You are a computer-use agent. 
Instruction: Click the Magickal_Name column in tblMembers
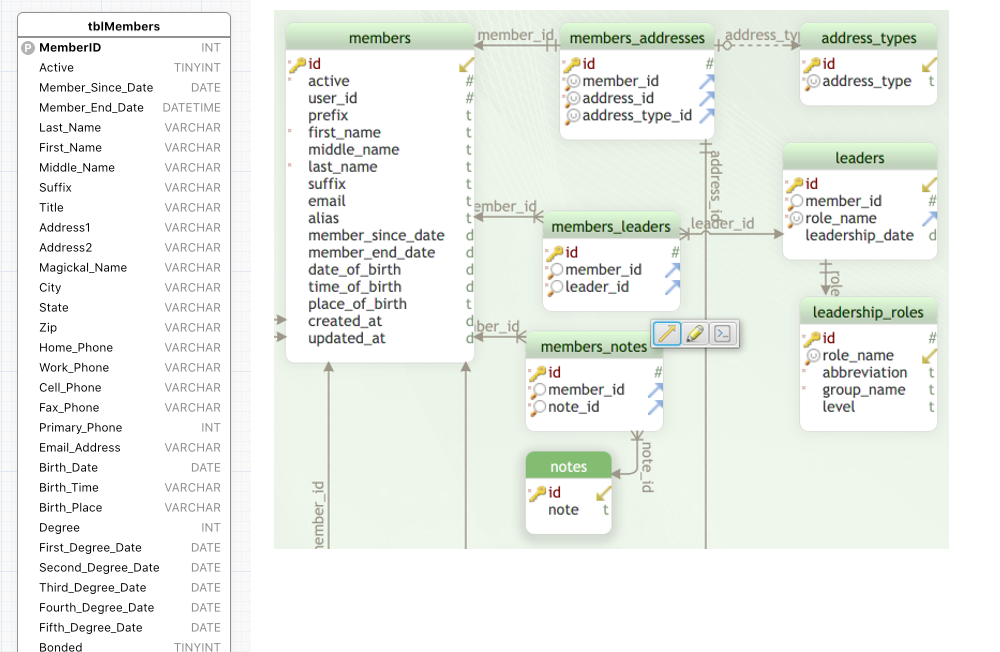tap(124, 268)
